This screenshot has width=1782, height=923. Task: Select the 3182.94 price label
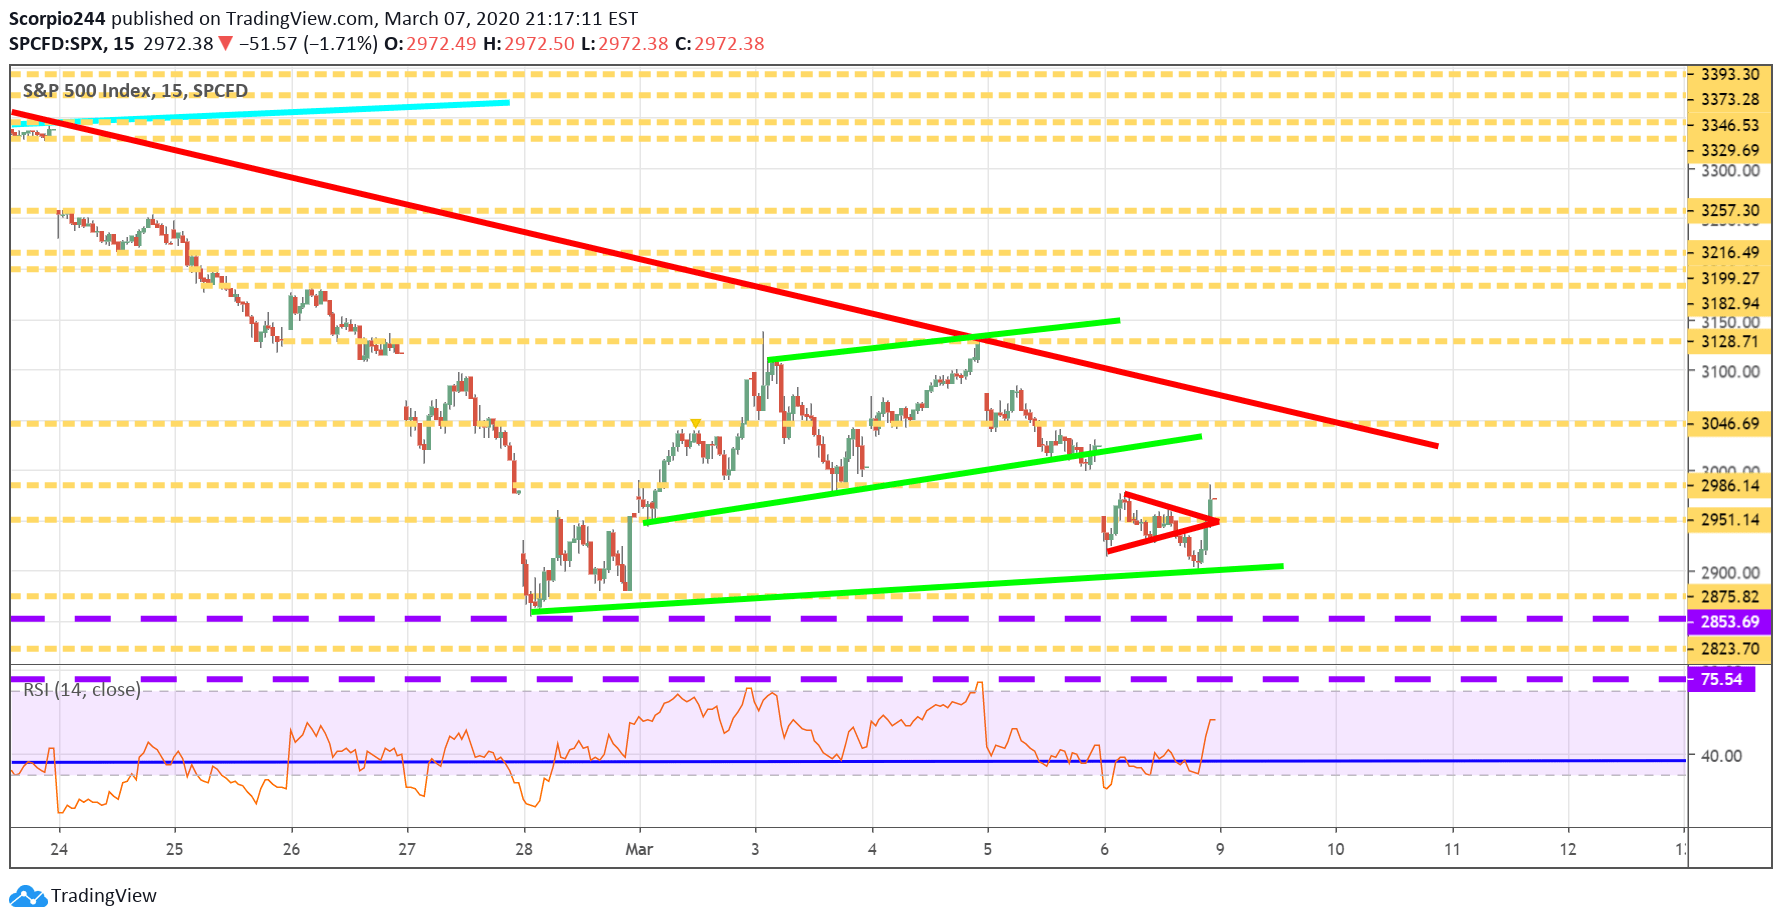1730,303
